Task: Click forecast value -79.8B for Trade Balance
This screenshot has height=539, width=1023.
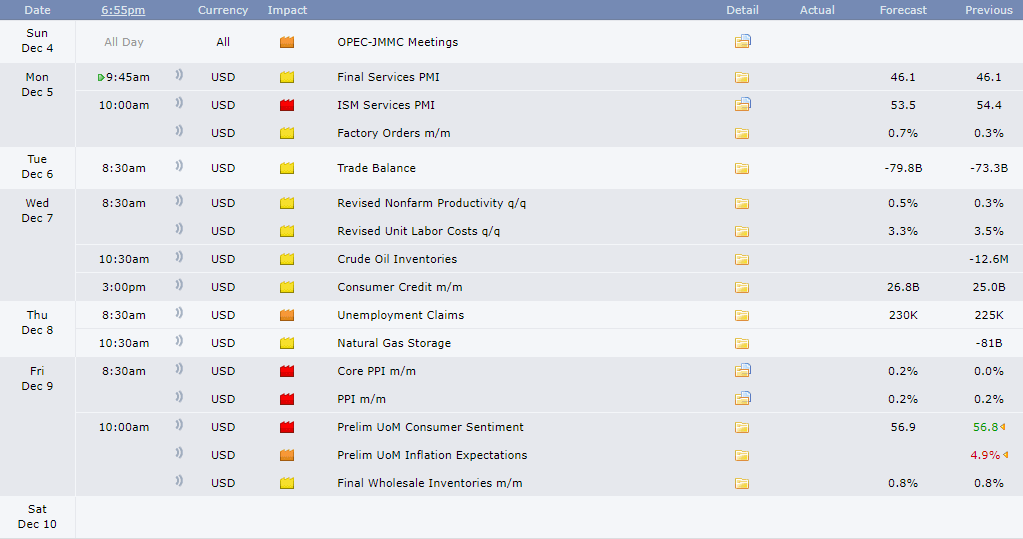Action: pos(904,168)
